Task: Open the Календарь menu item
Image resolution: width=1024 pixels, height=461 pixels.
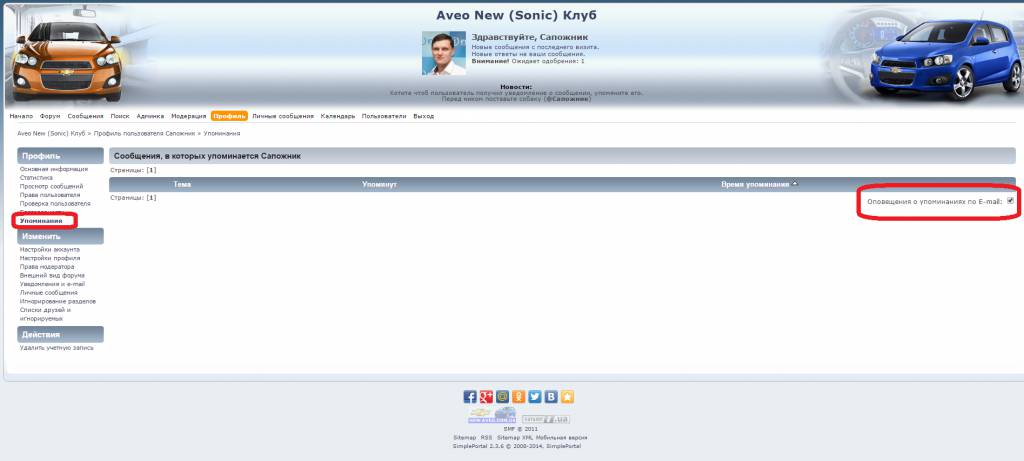Action: pyautogui.click(x=338, y=116)
